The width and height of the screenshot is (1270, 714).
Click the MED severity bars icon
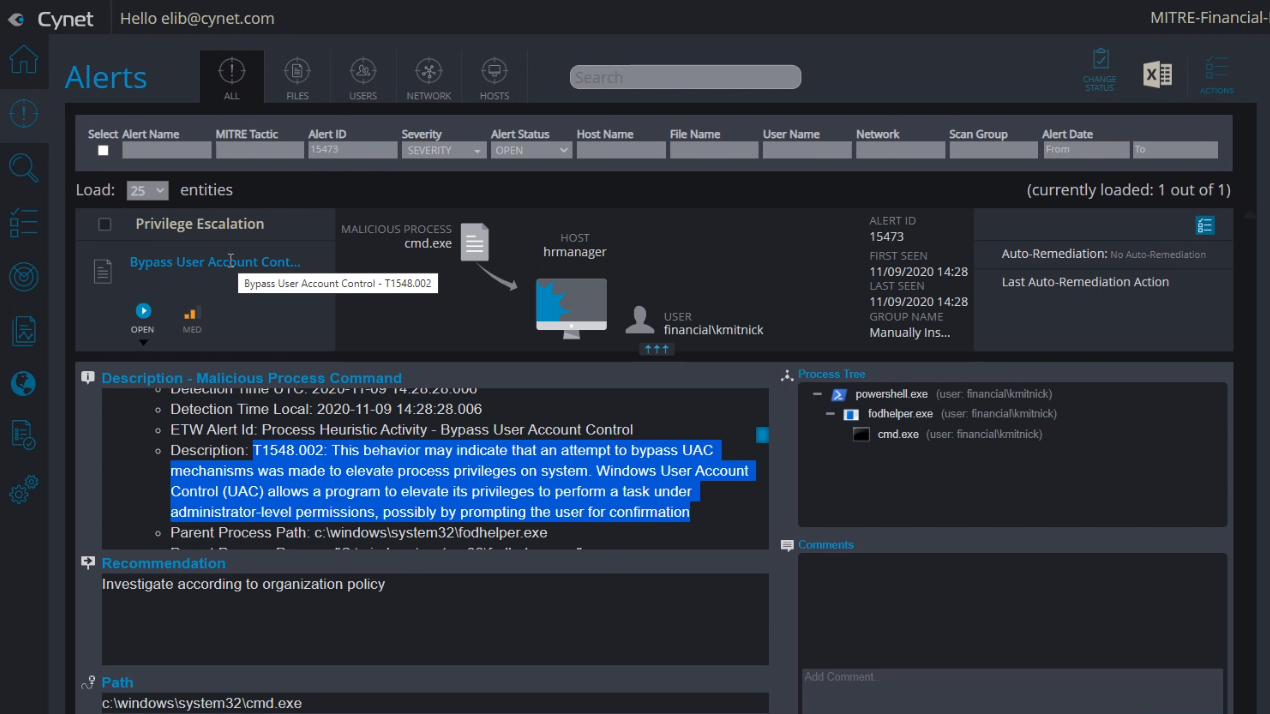[192, 313]
